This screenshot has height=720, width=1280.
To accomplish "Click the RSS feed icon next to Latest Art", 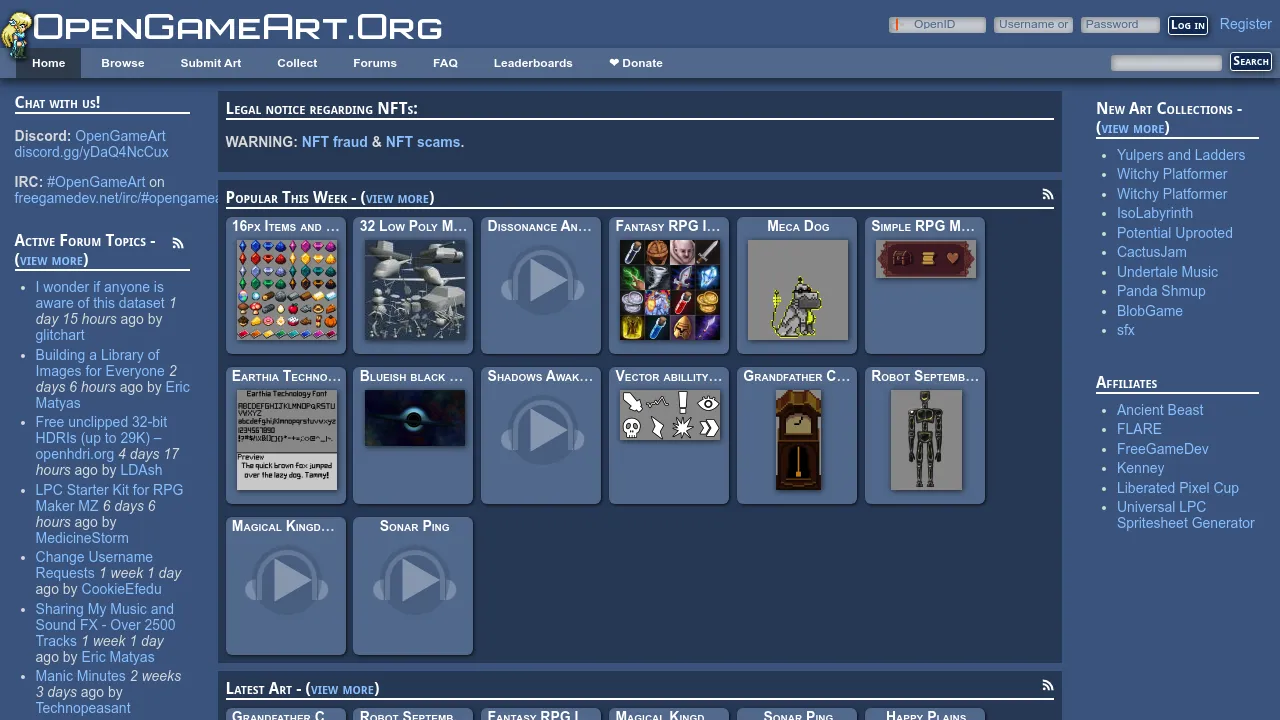I will [1048, 685].
